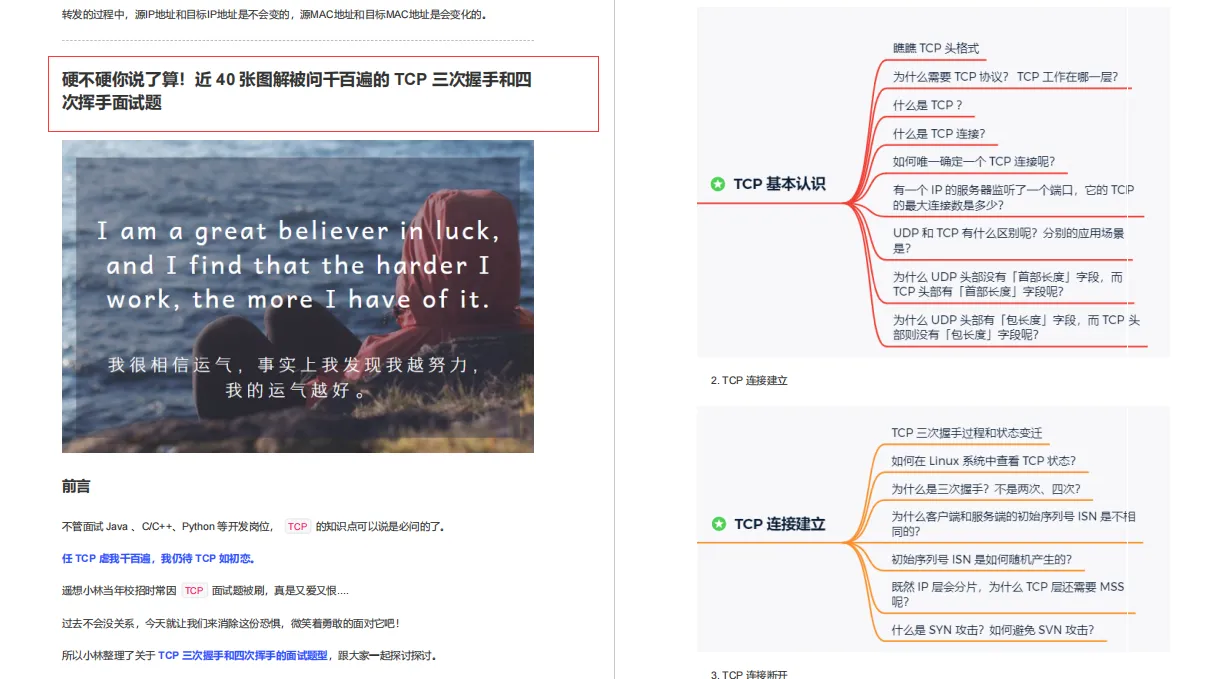Select the node 什么是 TCP？
Viewport: 1212px width, 679px height.
pyautogui.click(x=927, y=105)
